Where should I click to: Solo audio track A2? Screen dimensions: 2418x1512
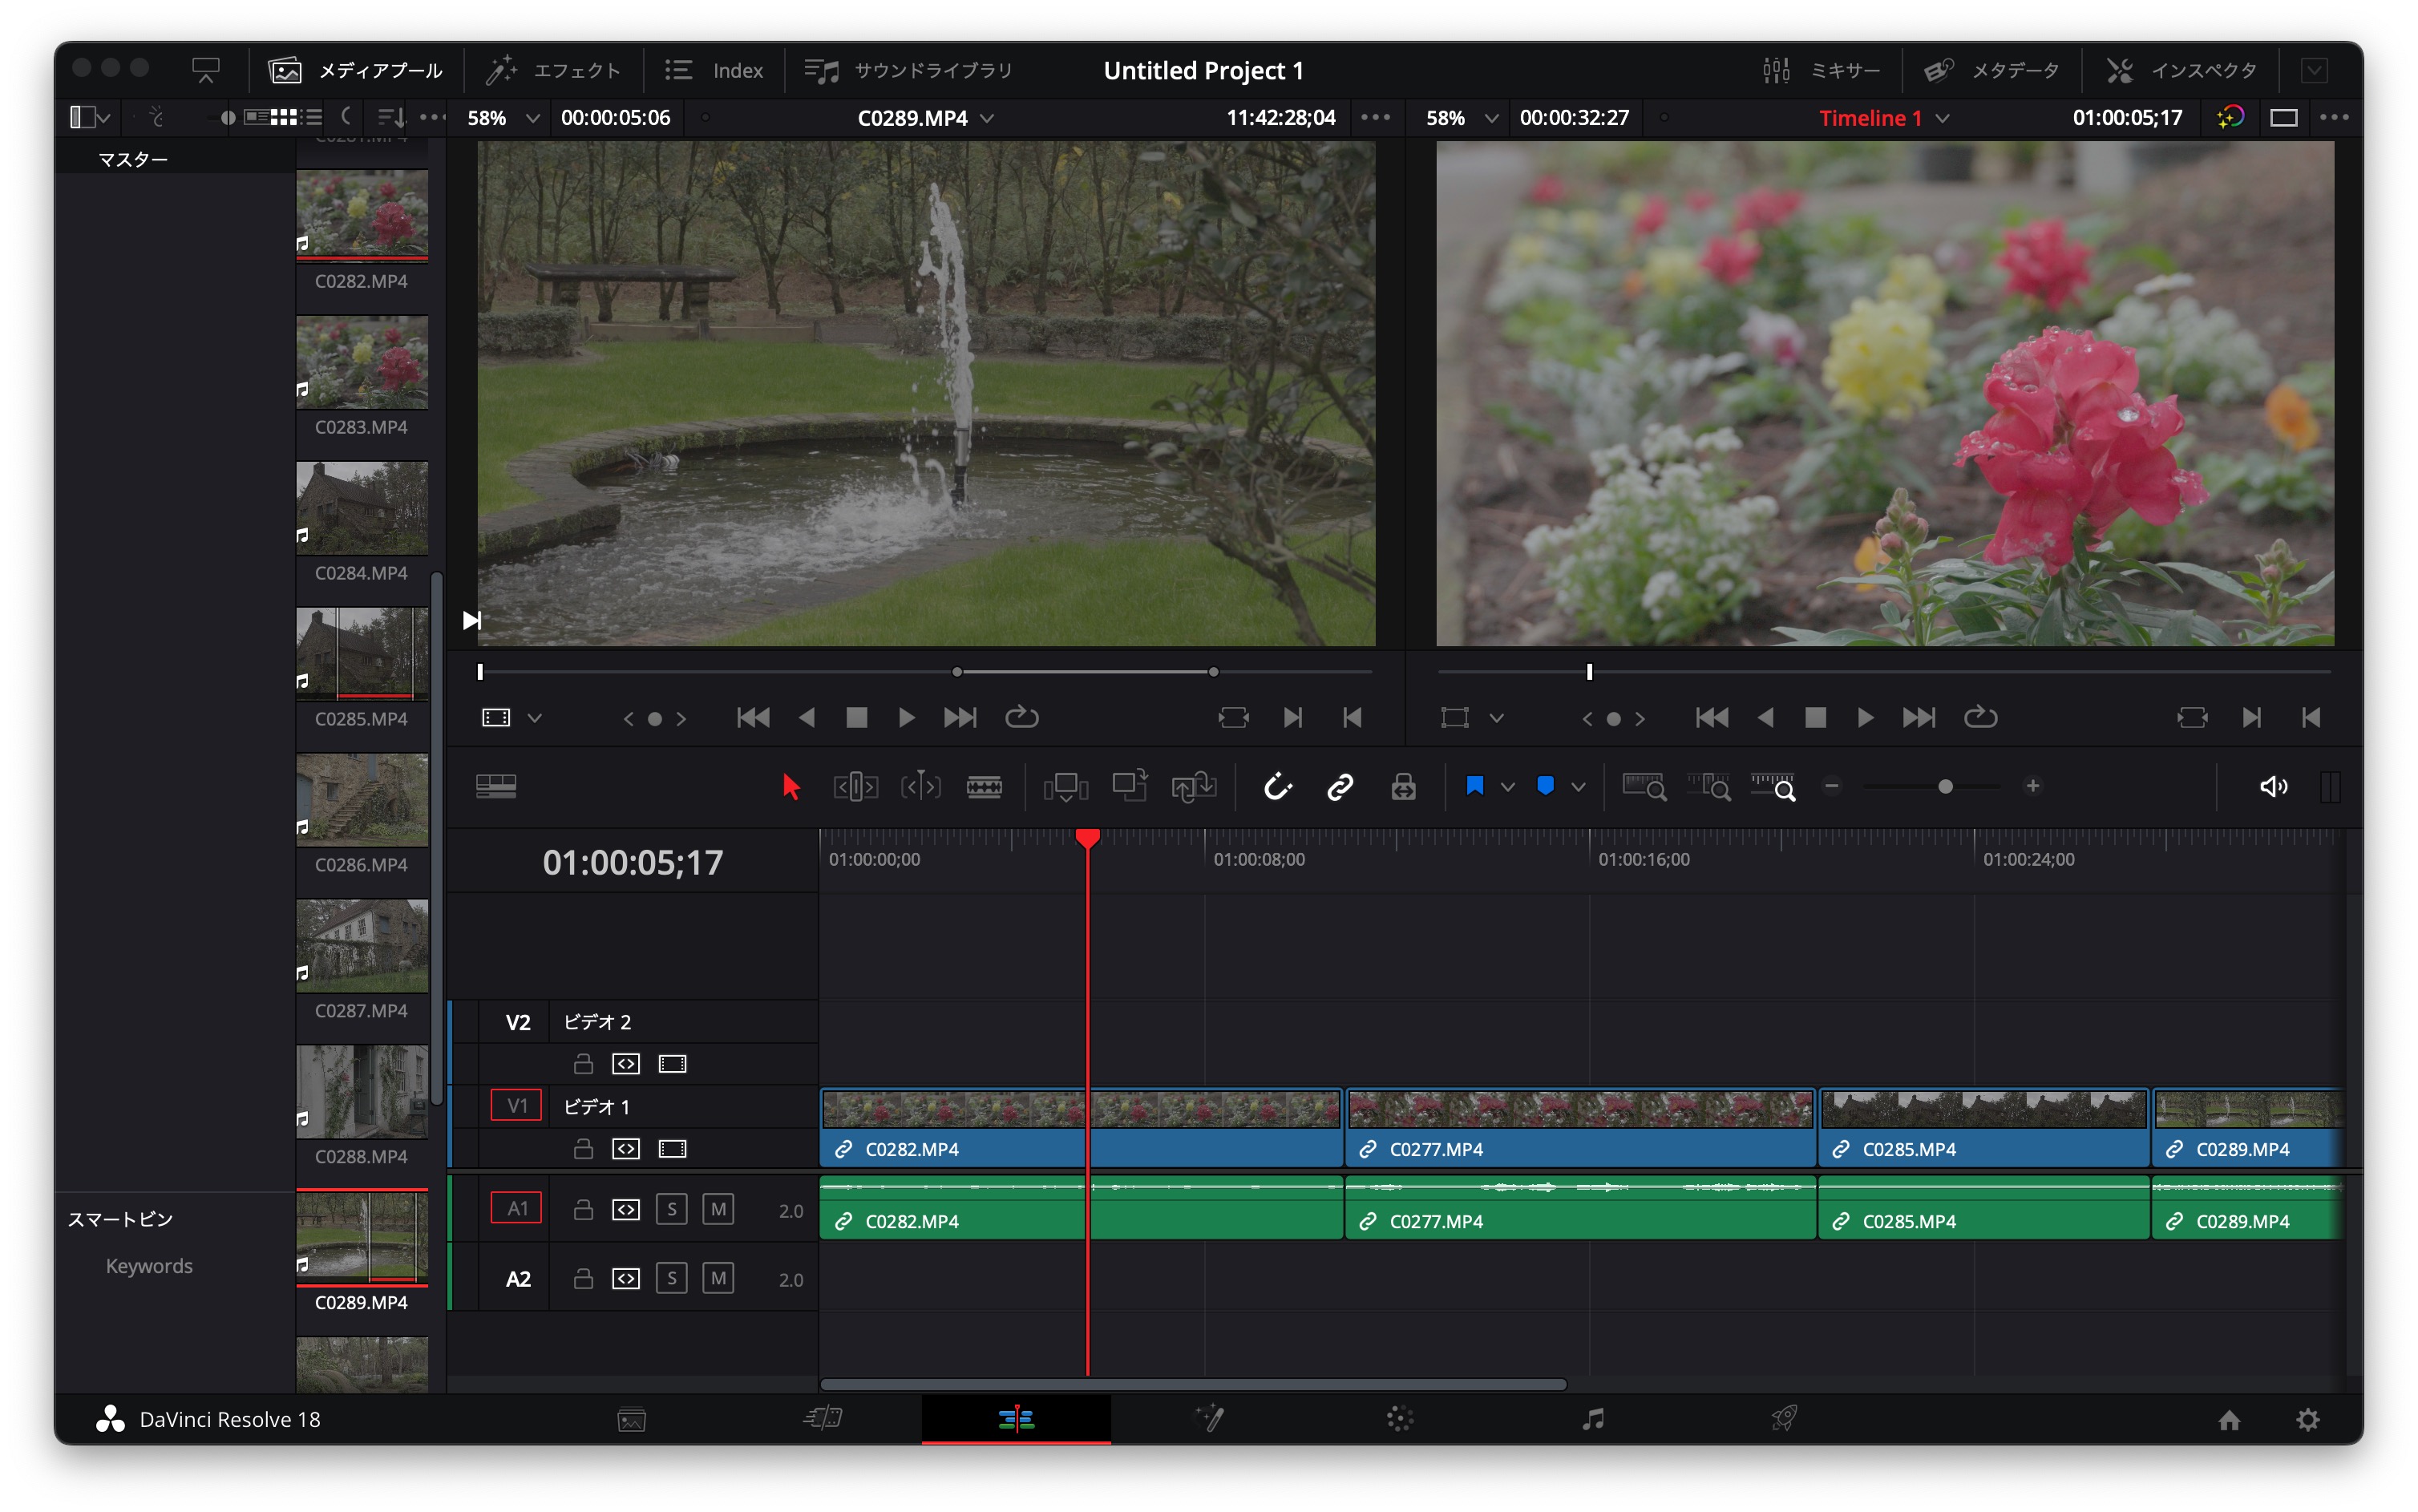coord(671,1278)
